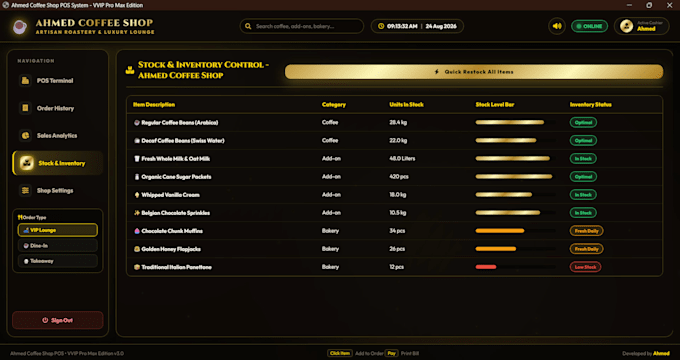680x360 pixels.
Task: Click the Order History sidebar icon
Action: coord(26,108)
